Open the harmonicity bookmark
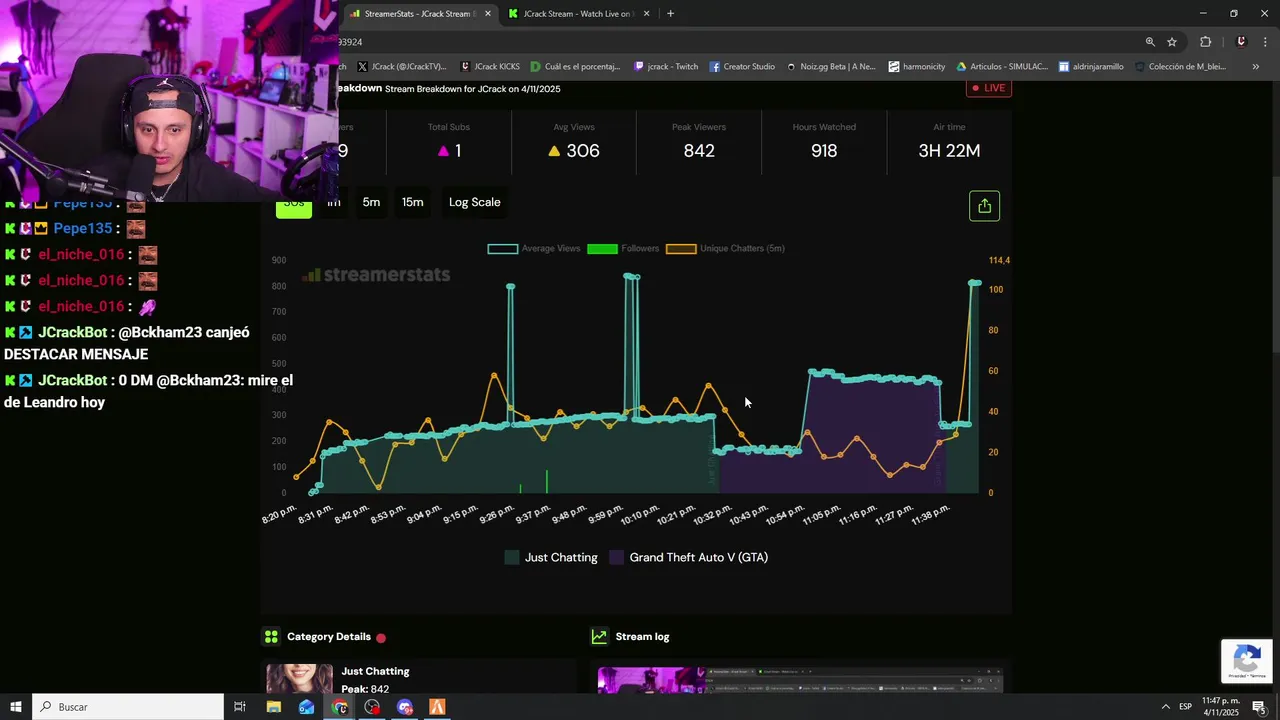Image resolution: width=1280 pixels, height=720 pixels. pos(917,67)
